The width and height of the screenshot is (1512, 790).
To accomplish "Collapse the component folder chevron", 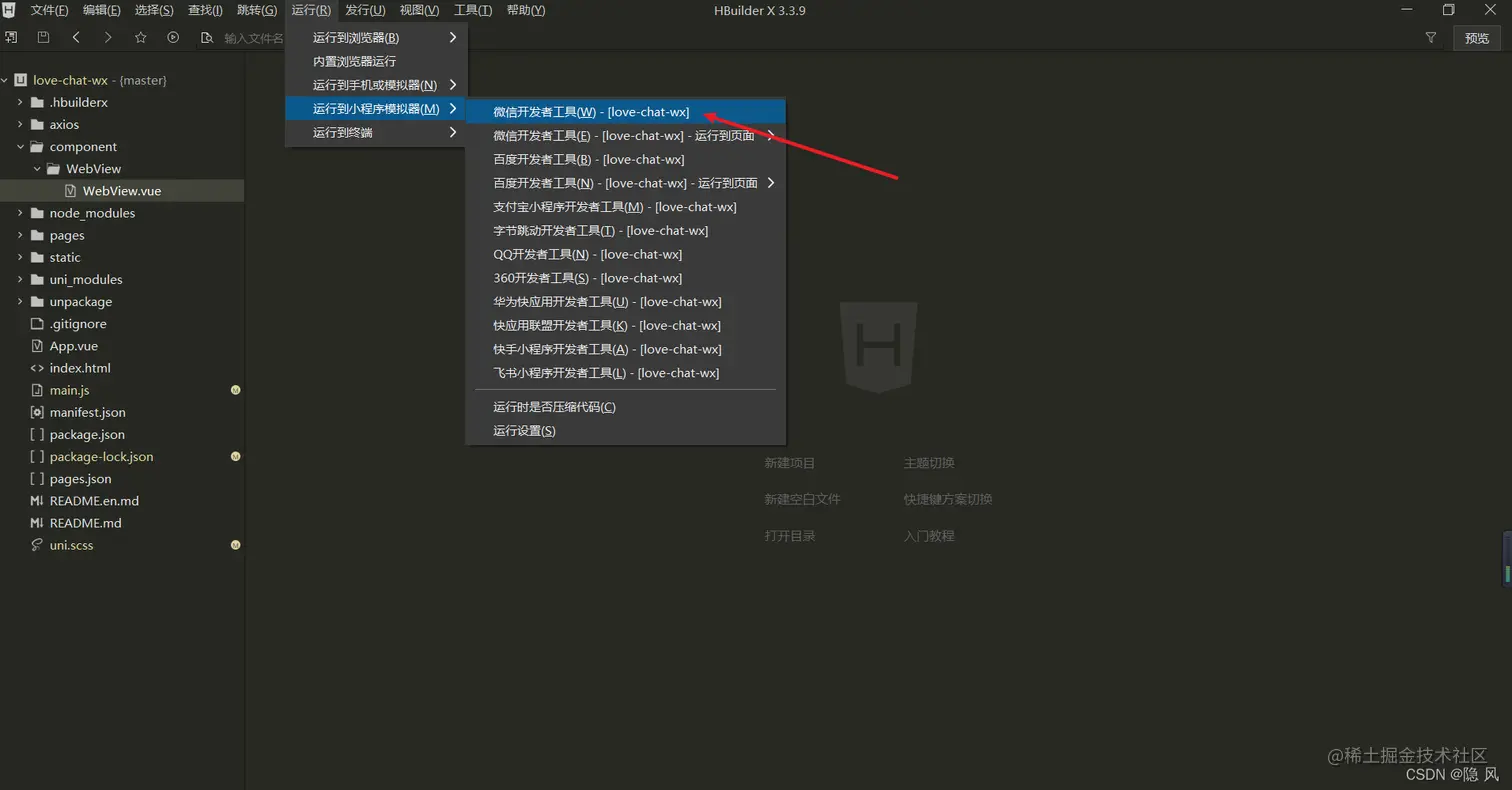I will click(x=20, y=146).
